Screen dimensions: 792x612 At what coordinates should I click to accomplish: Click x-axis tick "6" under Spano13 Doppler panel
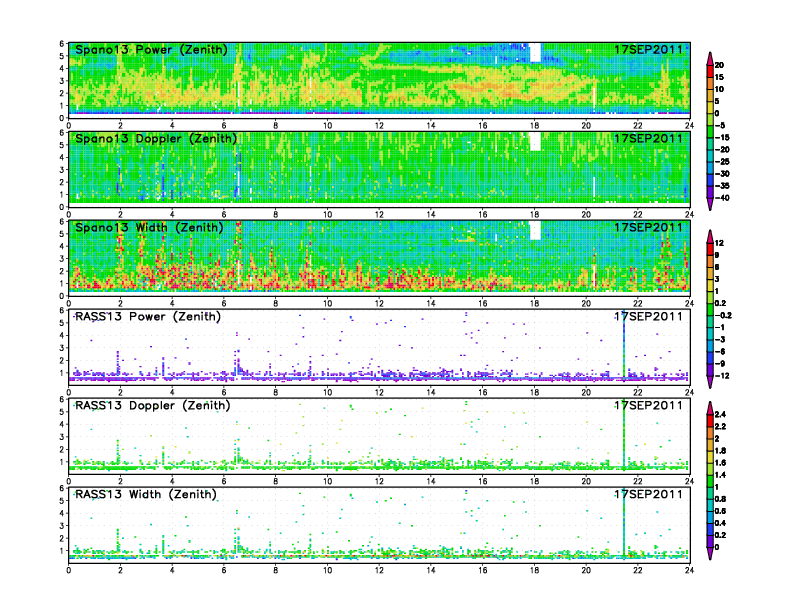pyautogui.click(x=224, y=214)
